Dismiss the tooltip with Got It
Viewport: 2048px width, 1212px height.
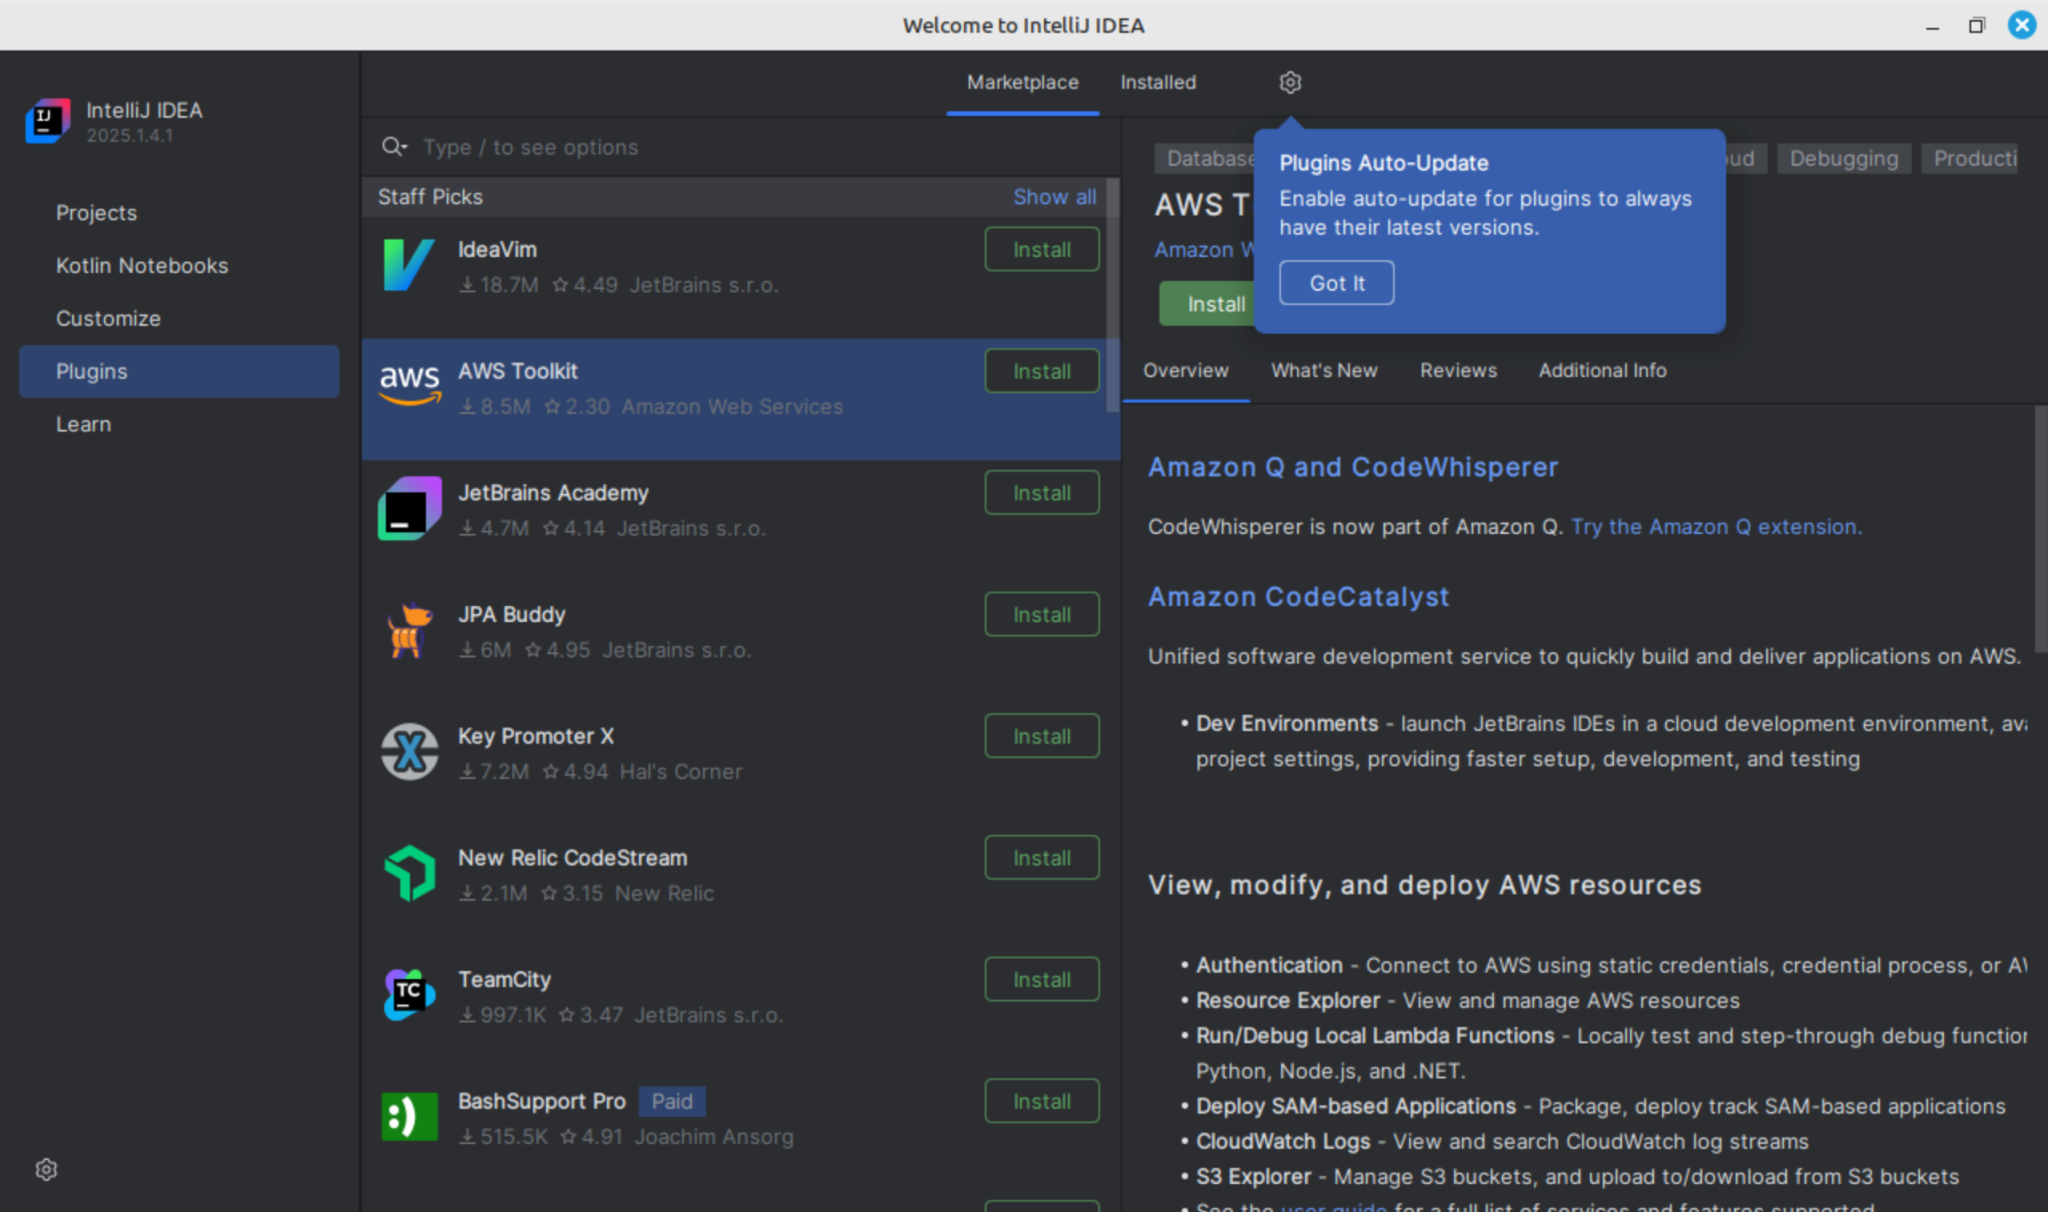click(1336, 282)
